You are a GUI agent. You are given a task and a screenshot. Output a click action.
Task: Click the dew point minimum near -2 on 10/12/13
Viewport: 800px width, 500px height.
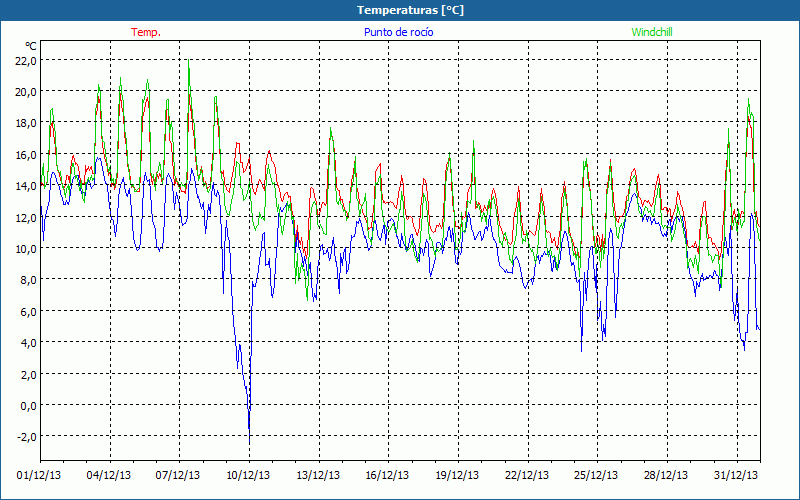[249, 442]
